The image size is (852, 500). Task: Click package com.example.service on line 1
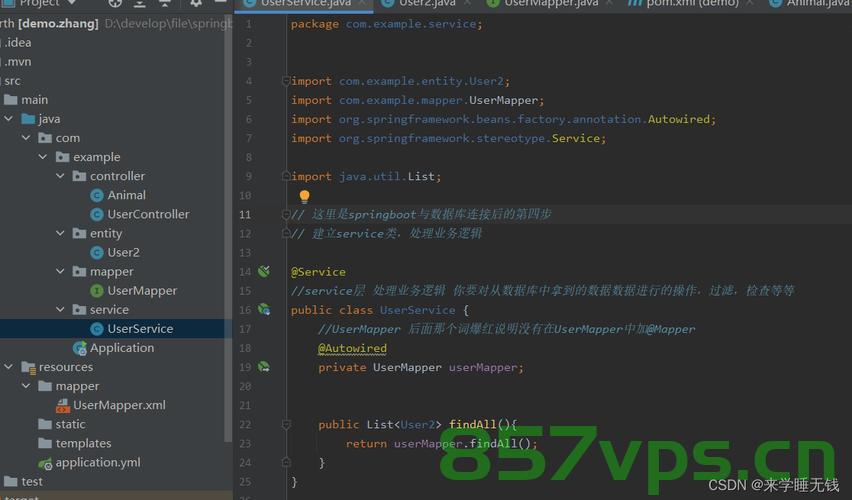[386, 24]
